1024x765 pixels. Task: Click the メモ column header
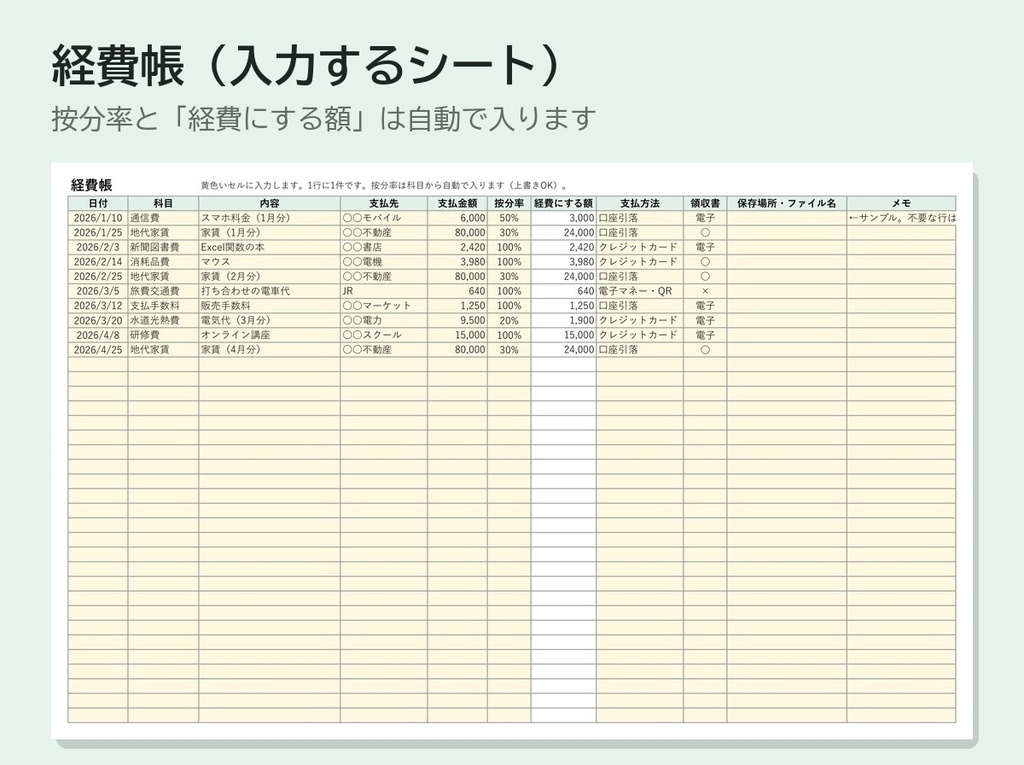tap(901, 203)
